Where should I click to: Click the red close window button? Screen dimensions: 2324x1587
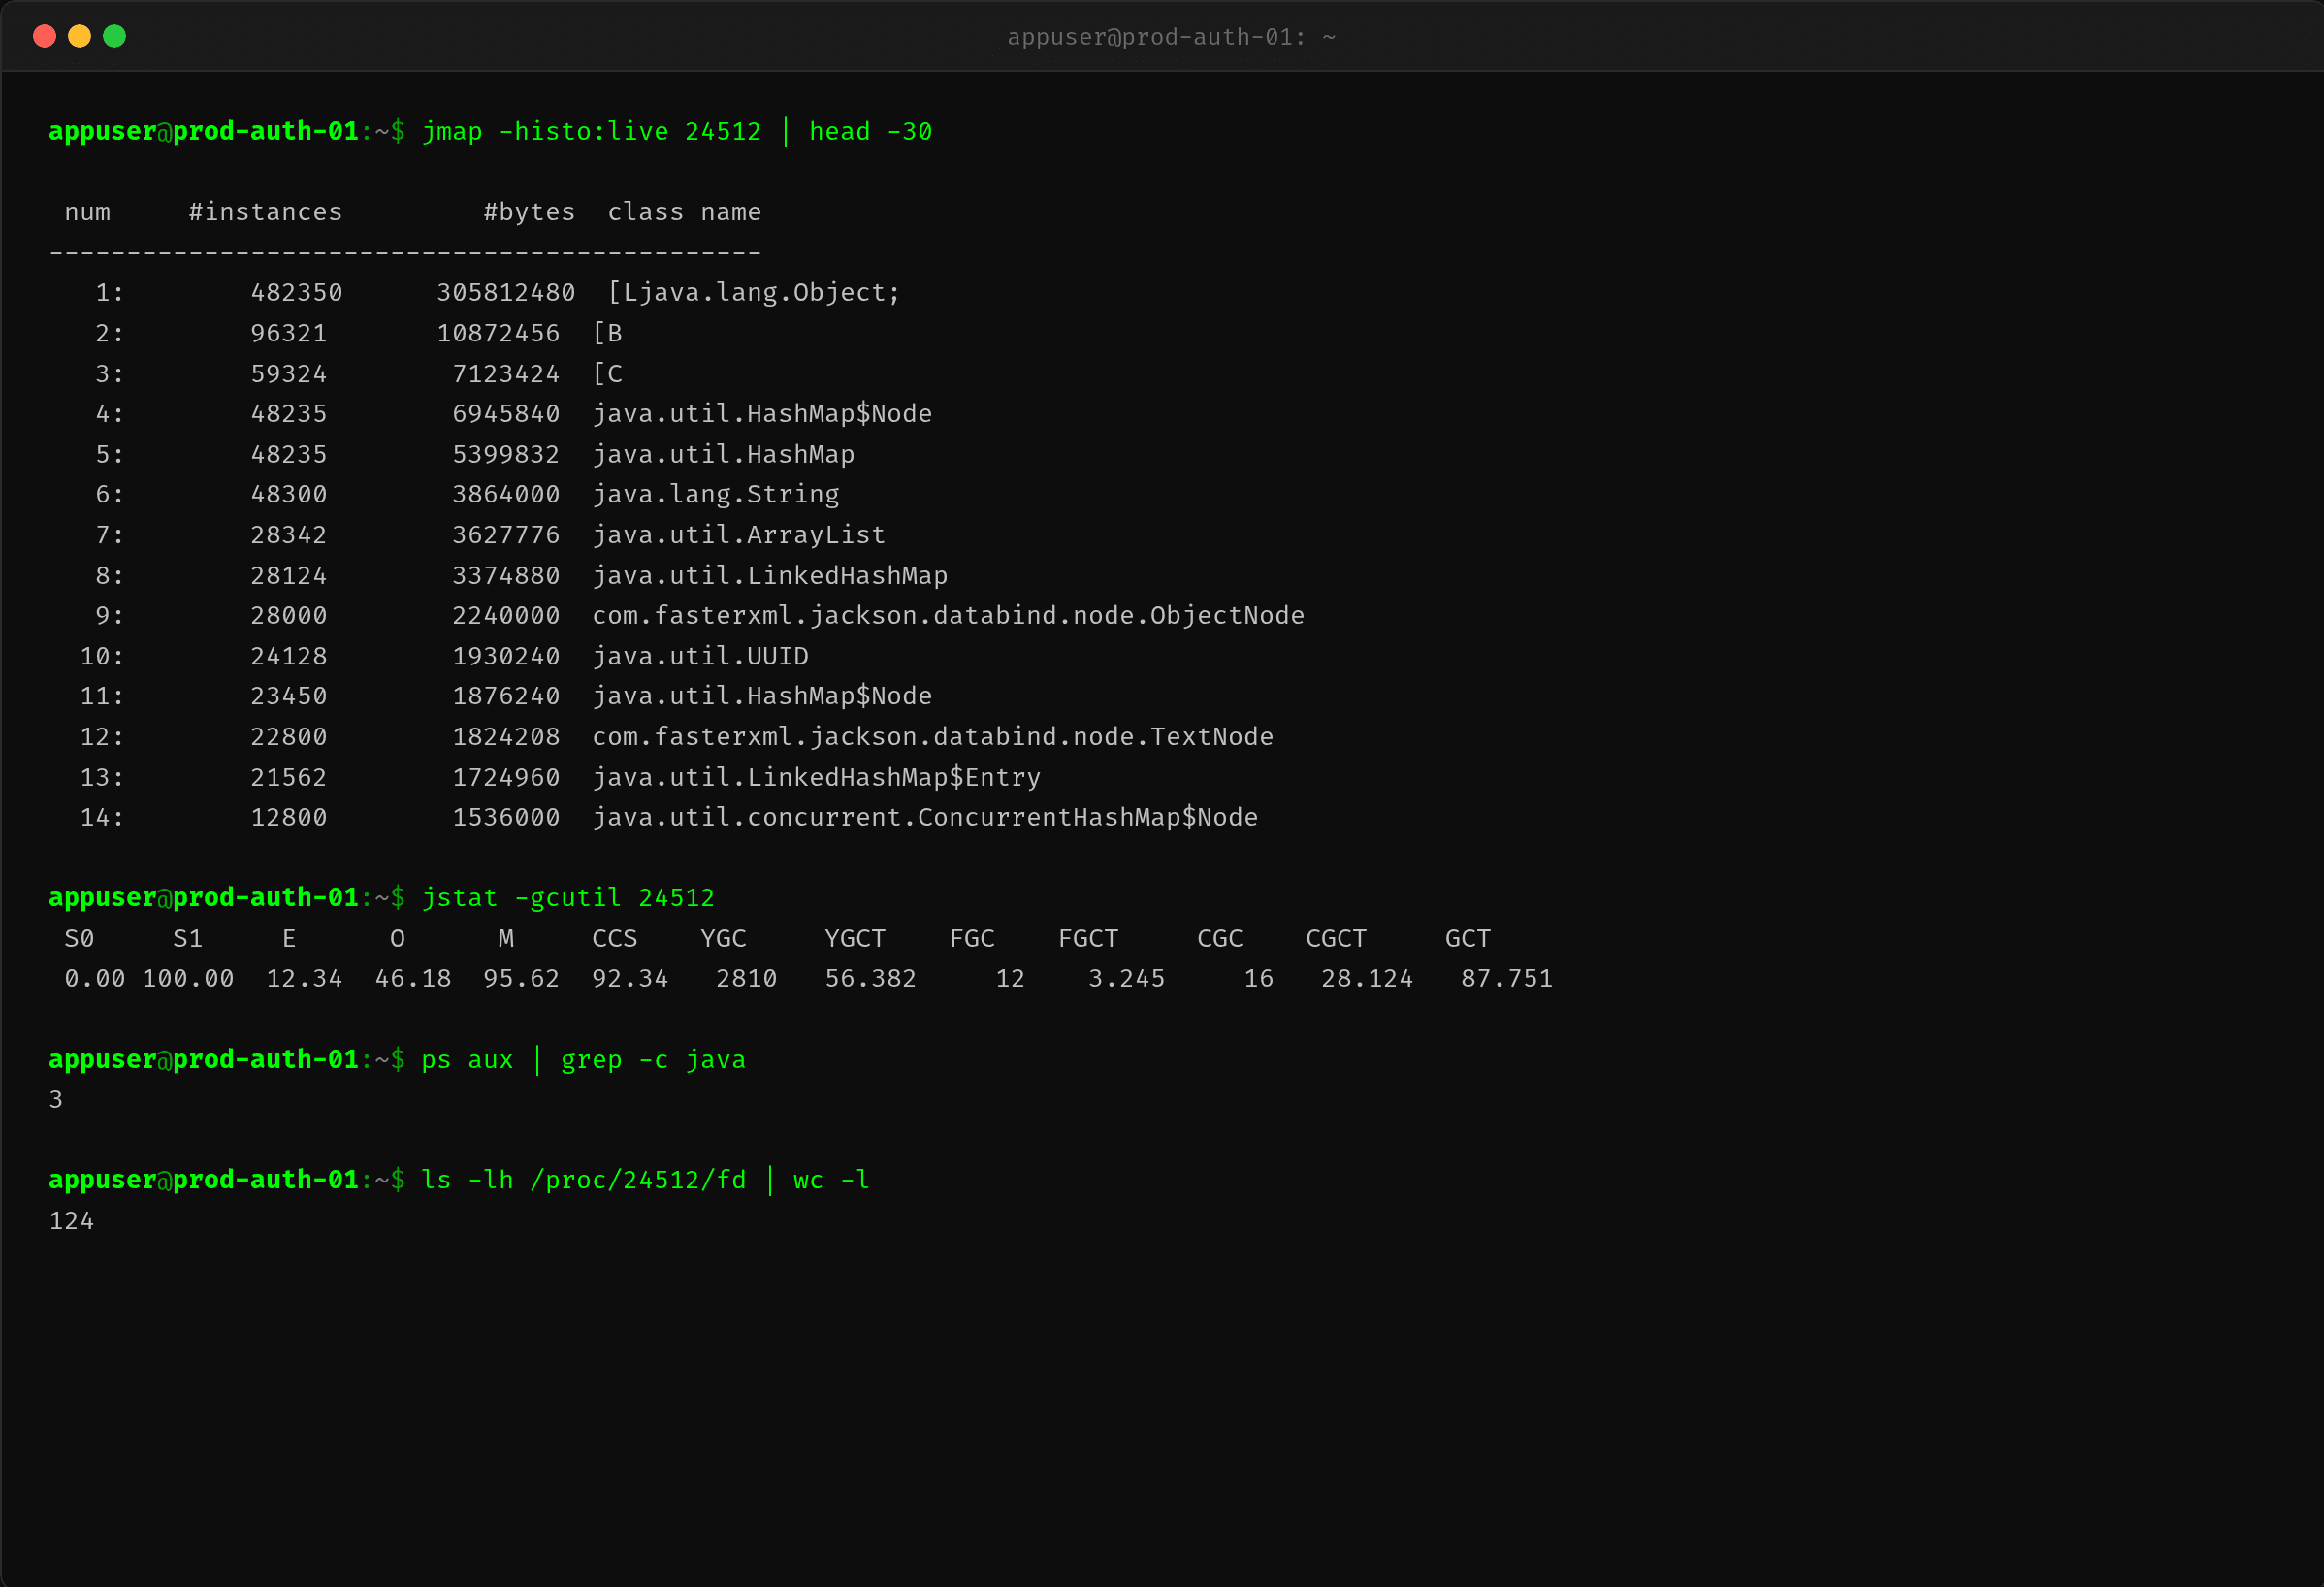click(44, 37)
